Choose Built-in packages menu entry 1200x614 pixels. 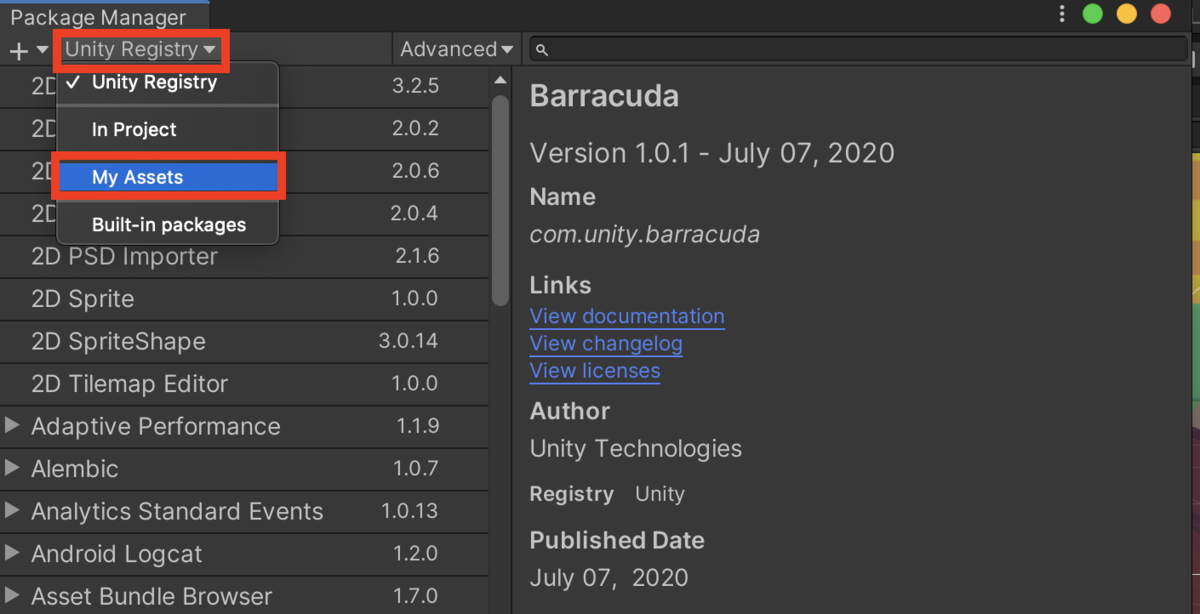pyautogui.click(x=167, y=225)
